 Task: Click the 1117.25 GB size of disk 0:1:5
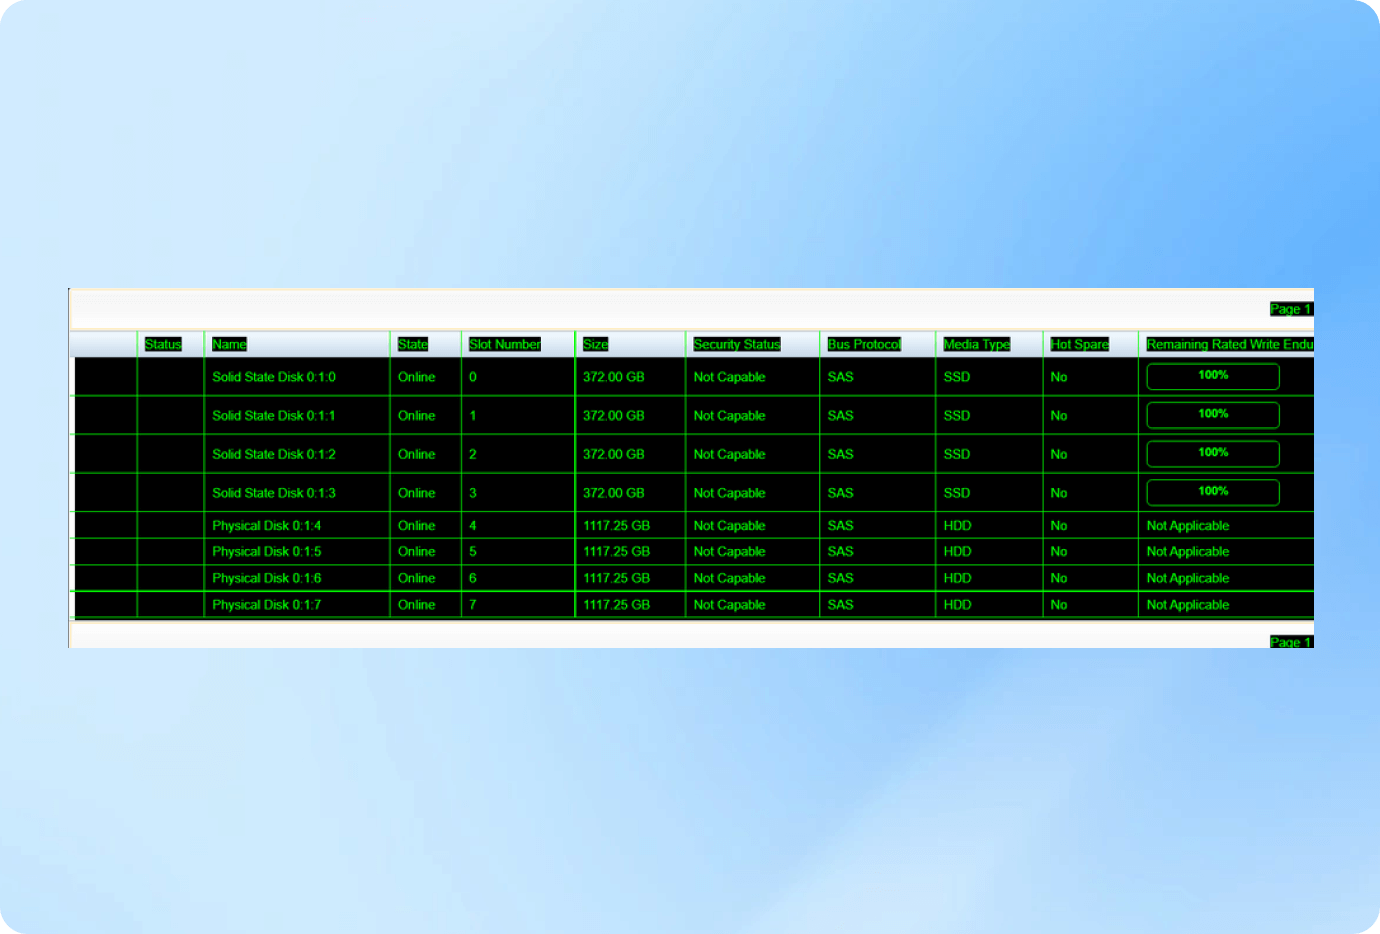(x=617, y=552)
